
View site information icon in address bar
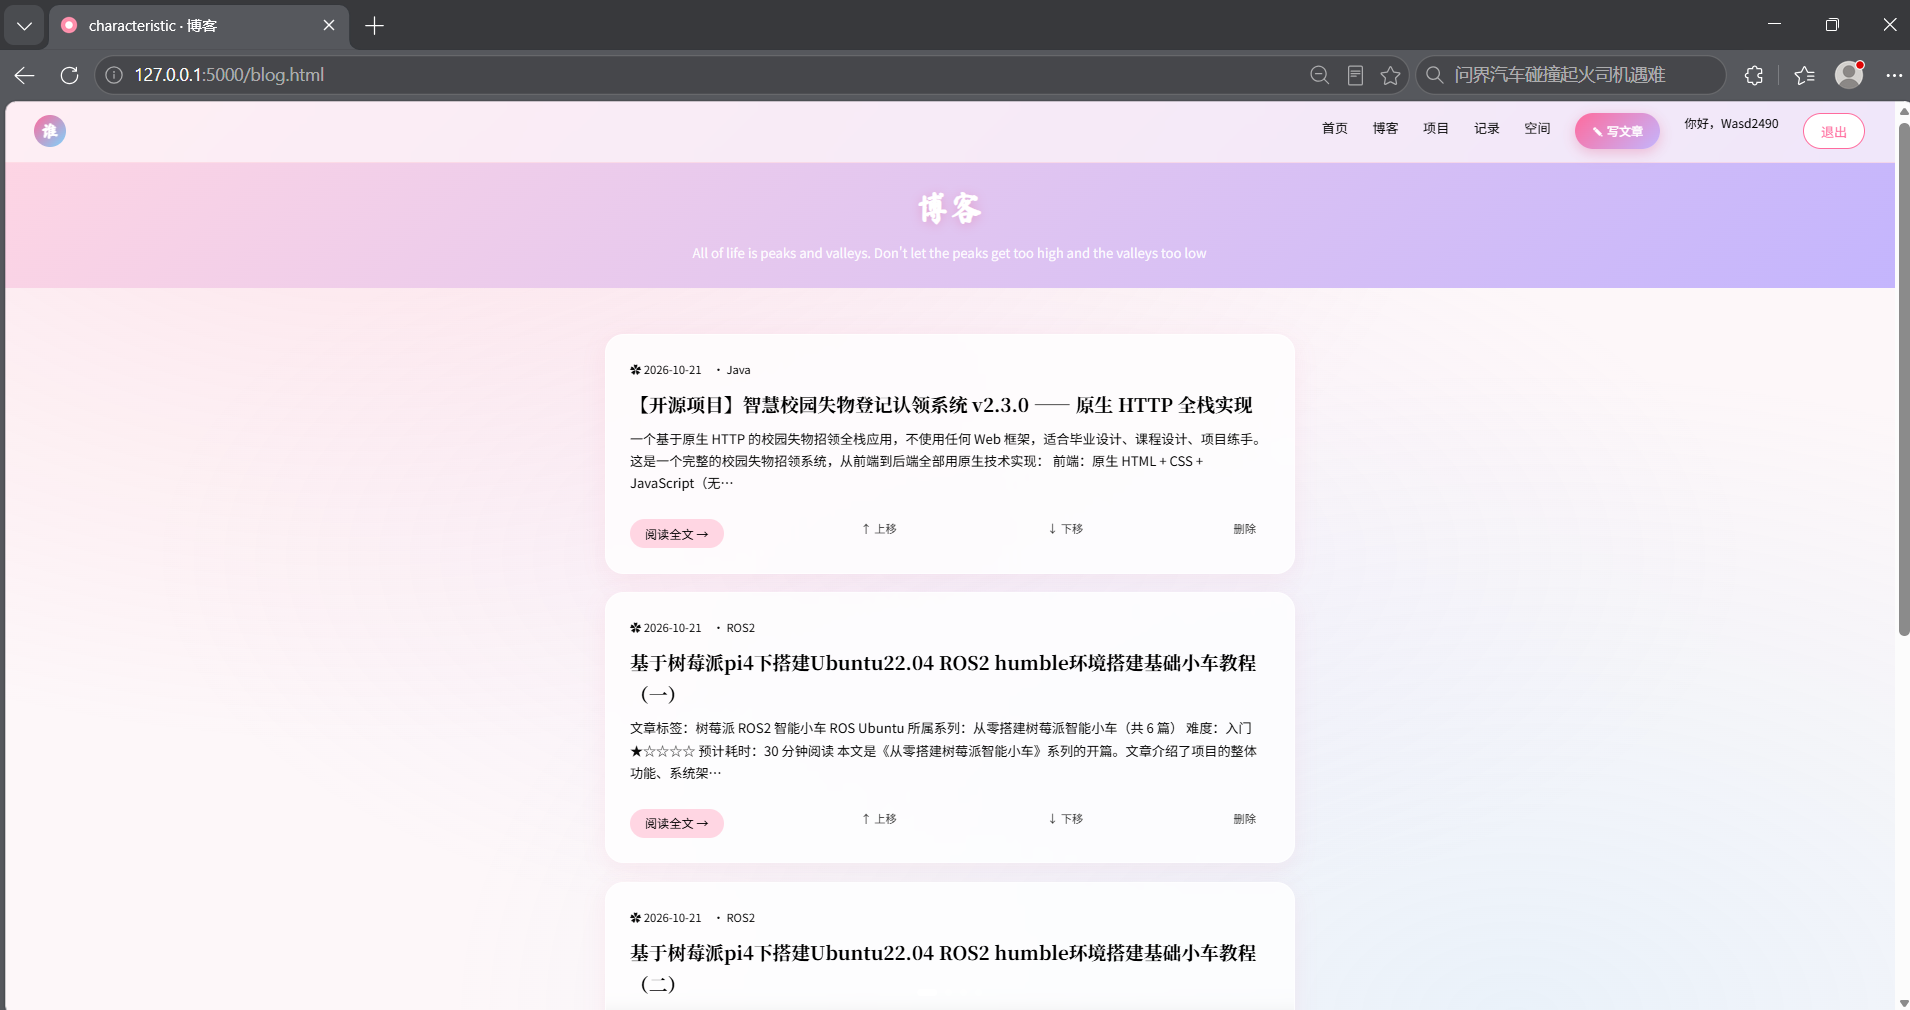(x=114, y=75)
